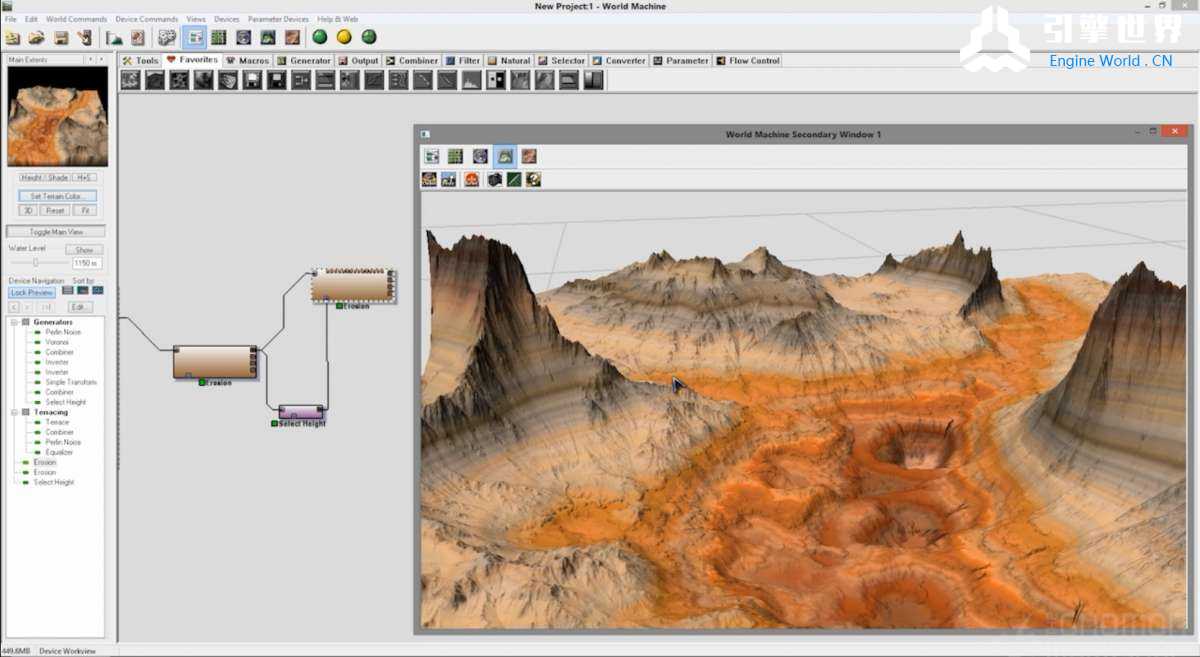Click the yellow build status button
This screenshot has width=1200, height=657.
344,37
